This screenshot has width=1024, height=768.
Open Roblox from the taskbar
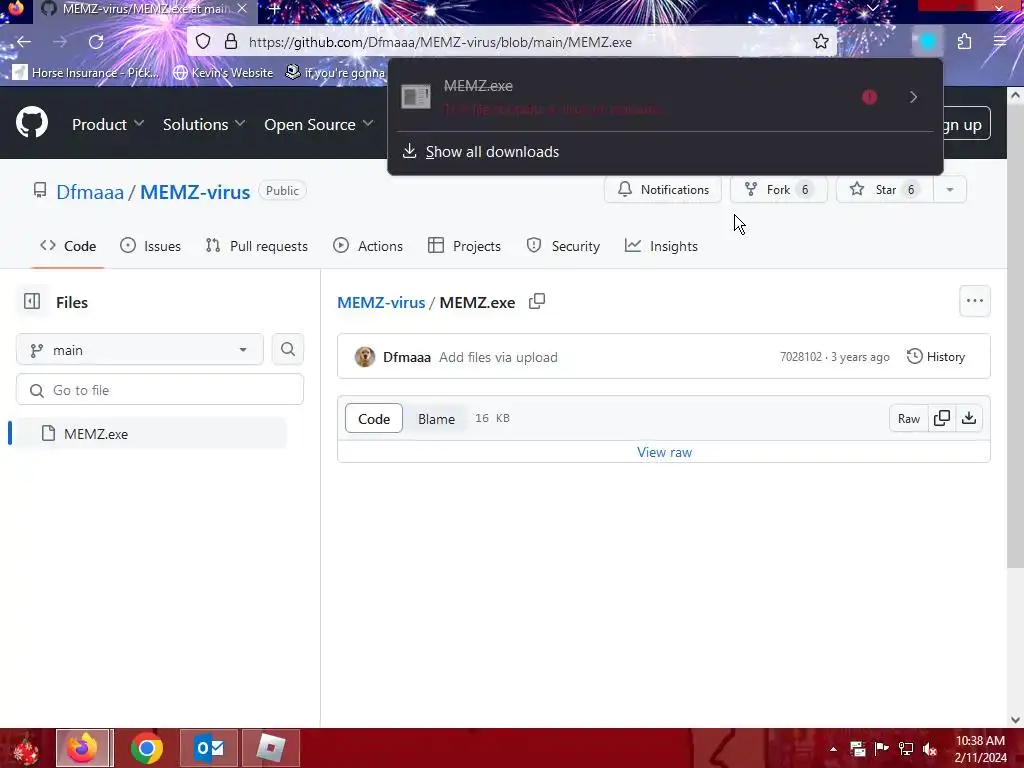(270, 748)
